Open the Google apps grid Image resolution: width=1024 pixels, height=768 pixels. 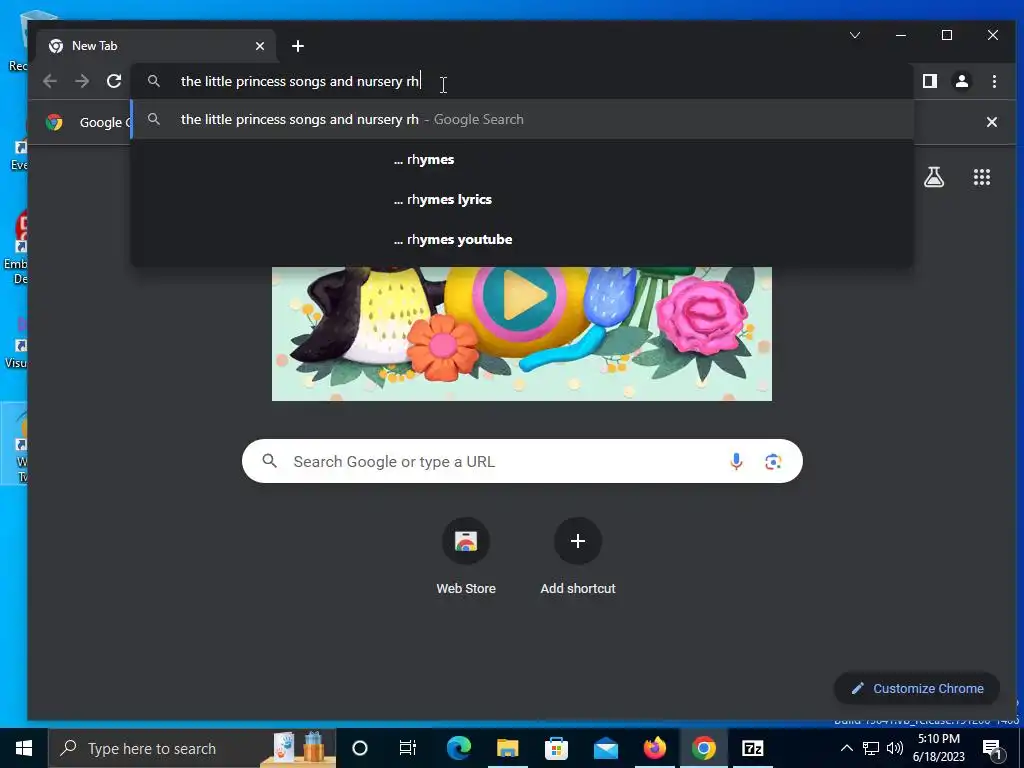tap(982, 177)
